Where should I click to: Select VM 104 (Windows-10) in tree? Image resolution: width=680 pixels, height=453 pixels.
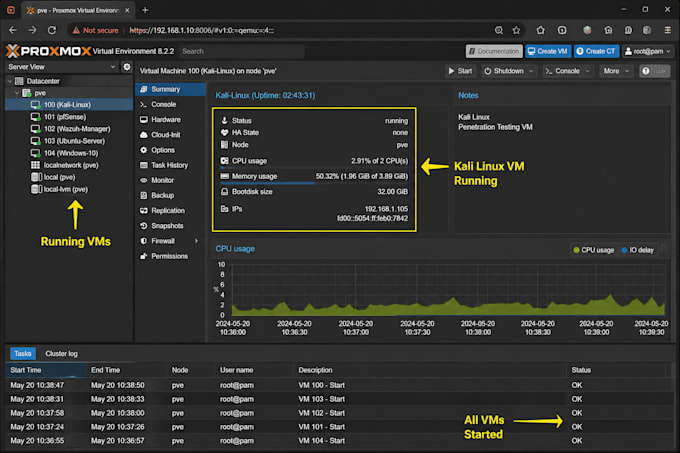click(x=69, y=153)
